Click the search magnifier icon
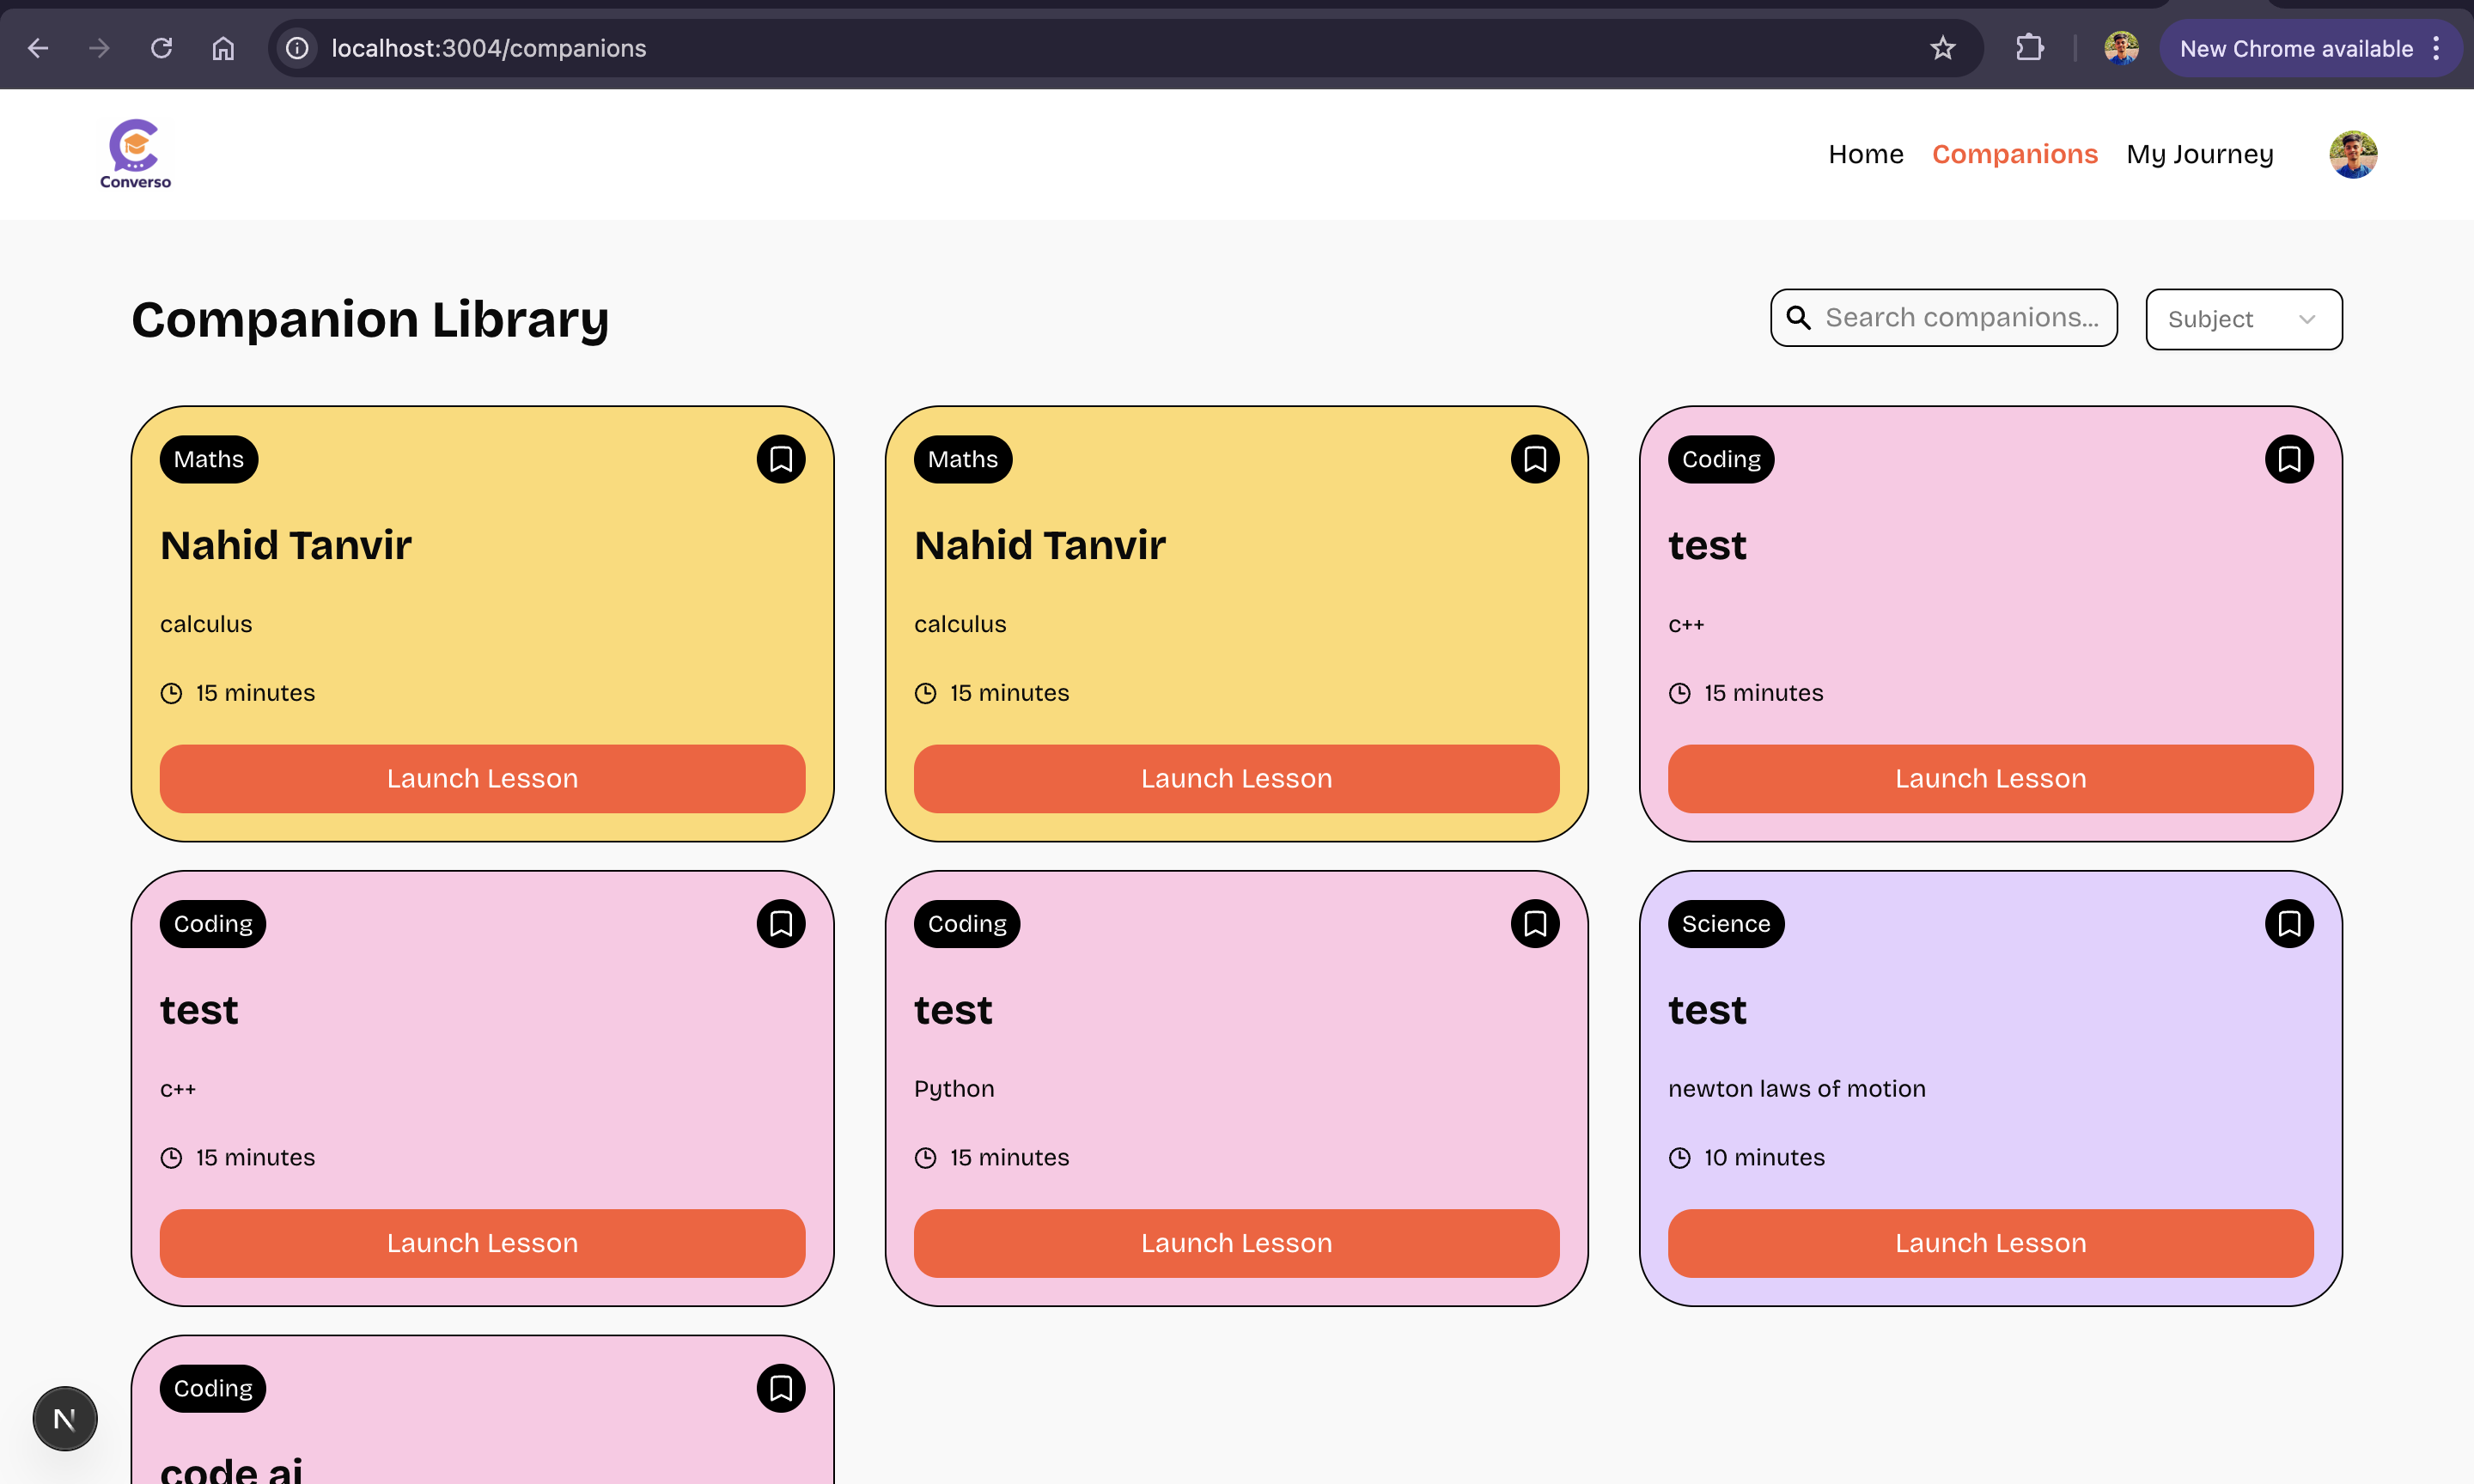Screen dimensions: 2474x1484 tap(1798, 318)
